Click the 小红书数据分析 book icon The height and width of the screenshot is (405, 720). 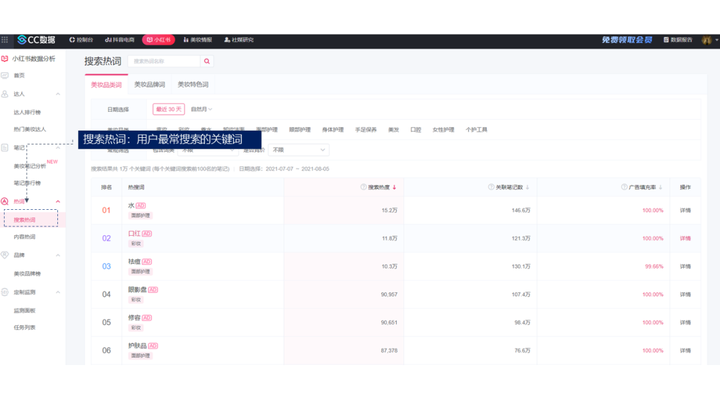pyautogui.click(x=5, y=59)
